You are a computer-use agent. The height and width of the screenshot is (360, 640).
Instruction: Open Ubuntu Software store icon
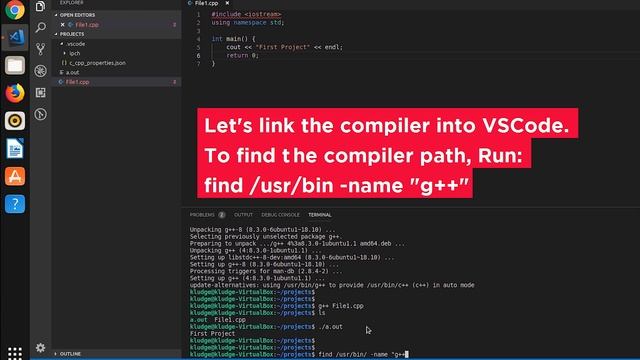coord(15,176)
